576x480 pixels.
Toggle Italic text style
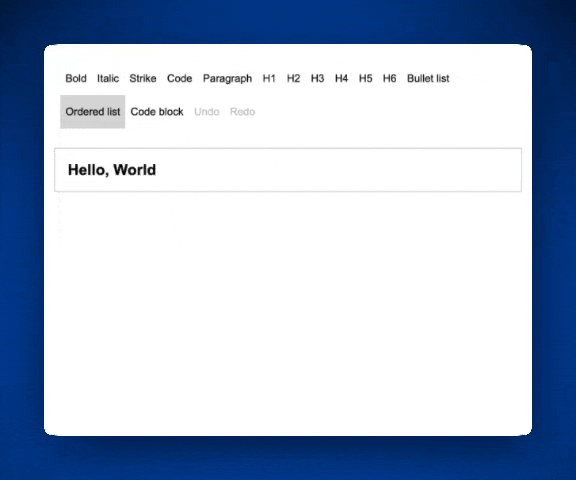click(x=108, y=79)
